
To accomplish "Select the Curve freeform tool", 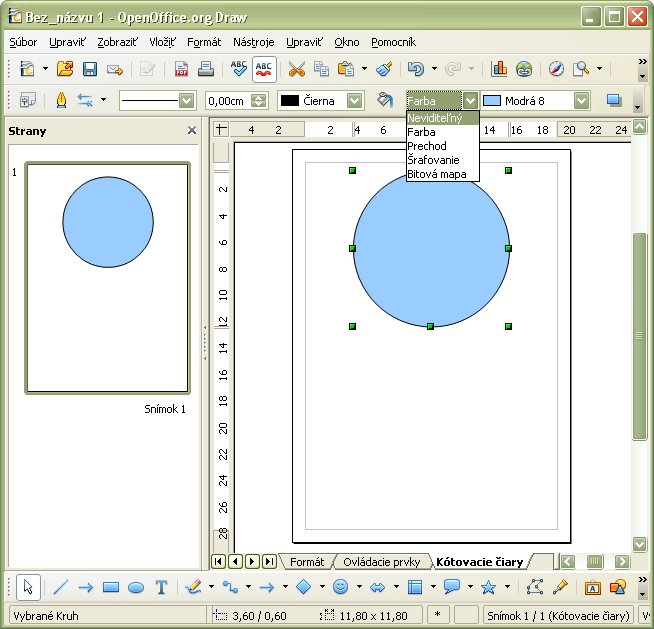I will (193, 587).
